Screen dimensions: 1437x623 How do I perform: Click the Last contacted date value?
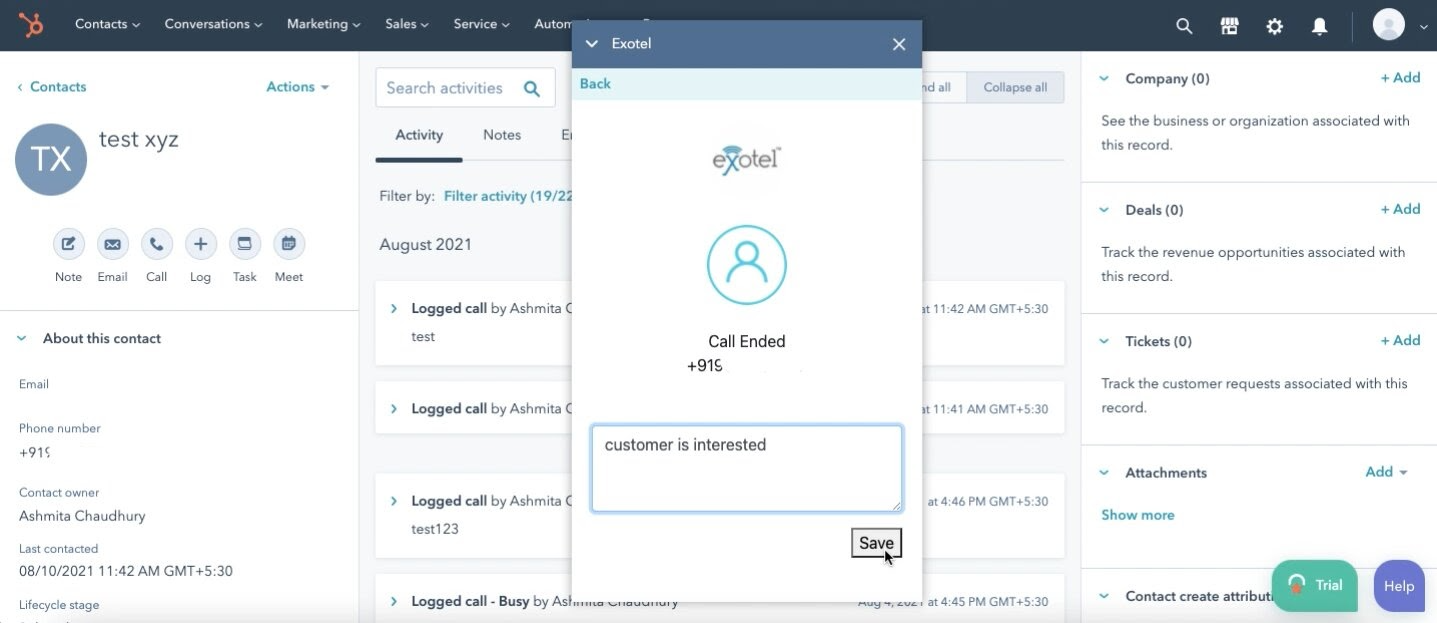click(x=126, y=572)
